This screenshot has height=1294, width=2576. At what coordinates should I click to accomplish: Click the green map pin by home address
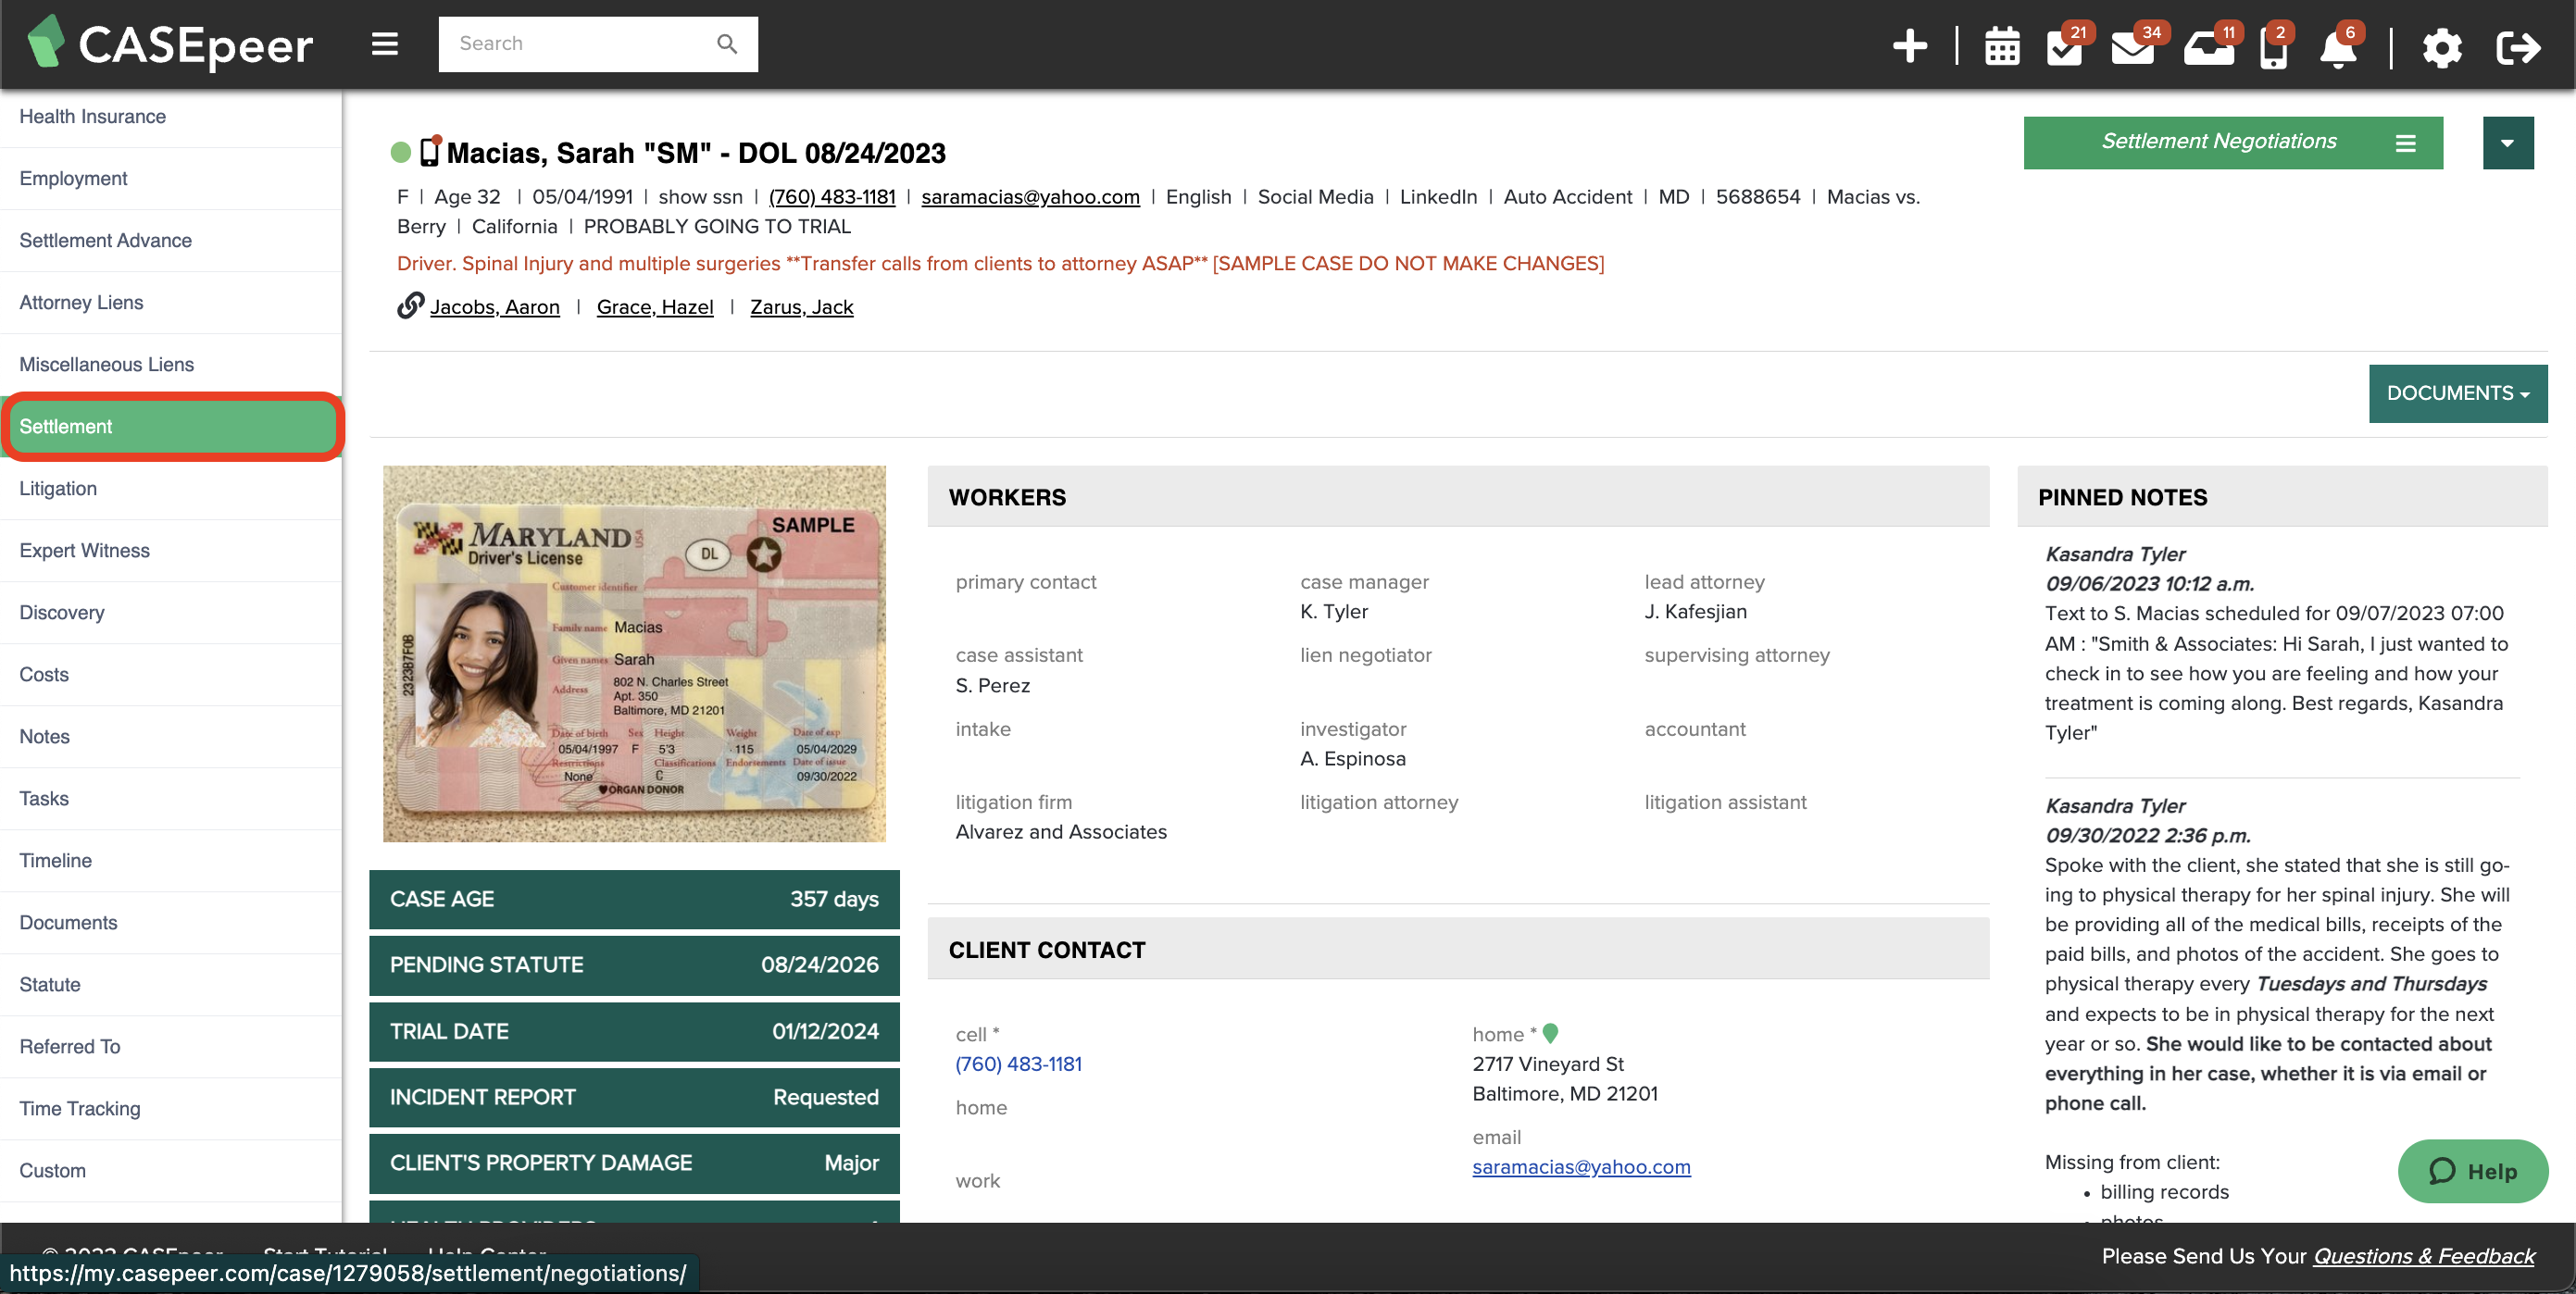click(x=1550, y=1033)
